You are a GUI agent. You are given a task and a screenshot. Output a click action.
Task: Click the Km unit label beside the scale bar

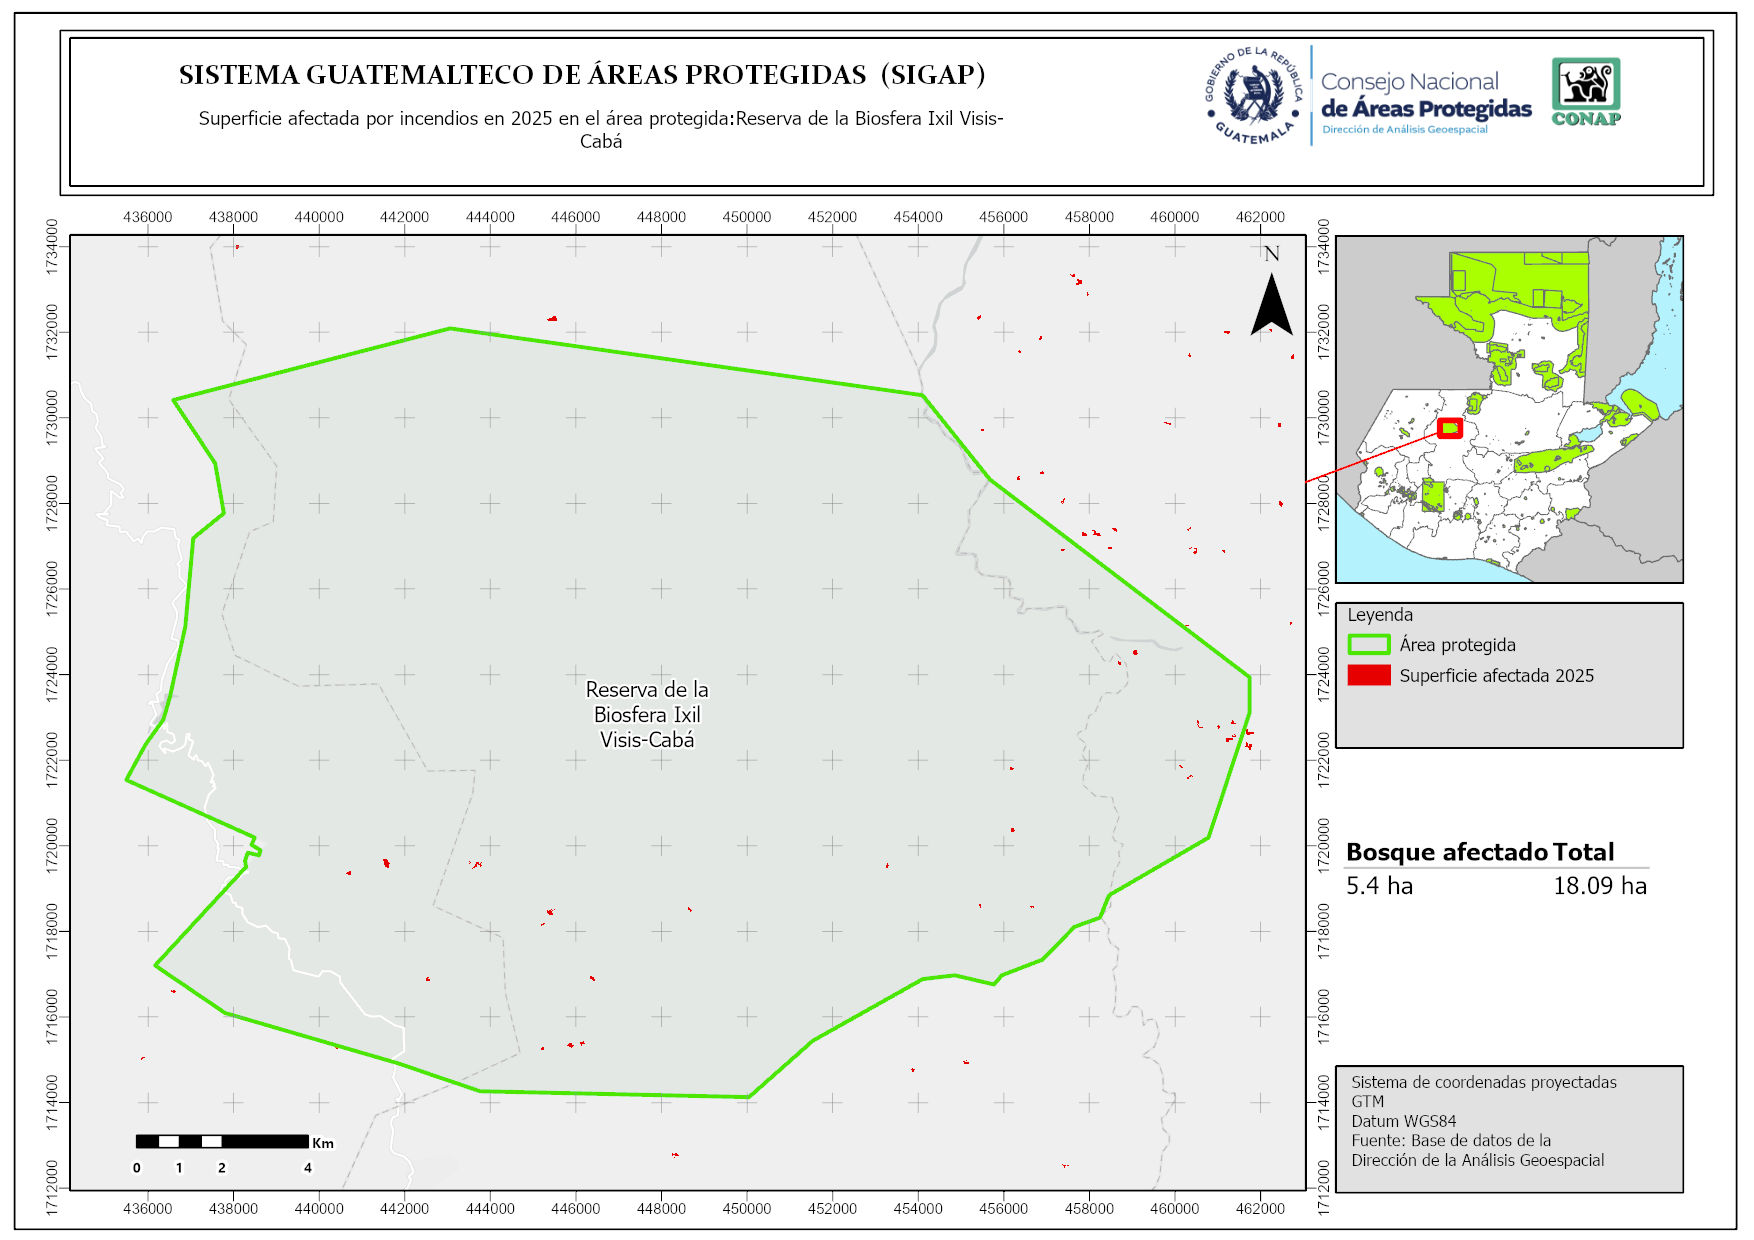323,1143
